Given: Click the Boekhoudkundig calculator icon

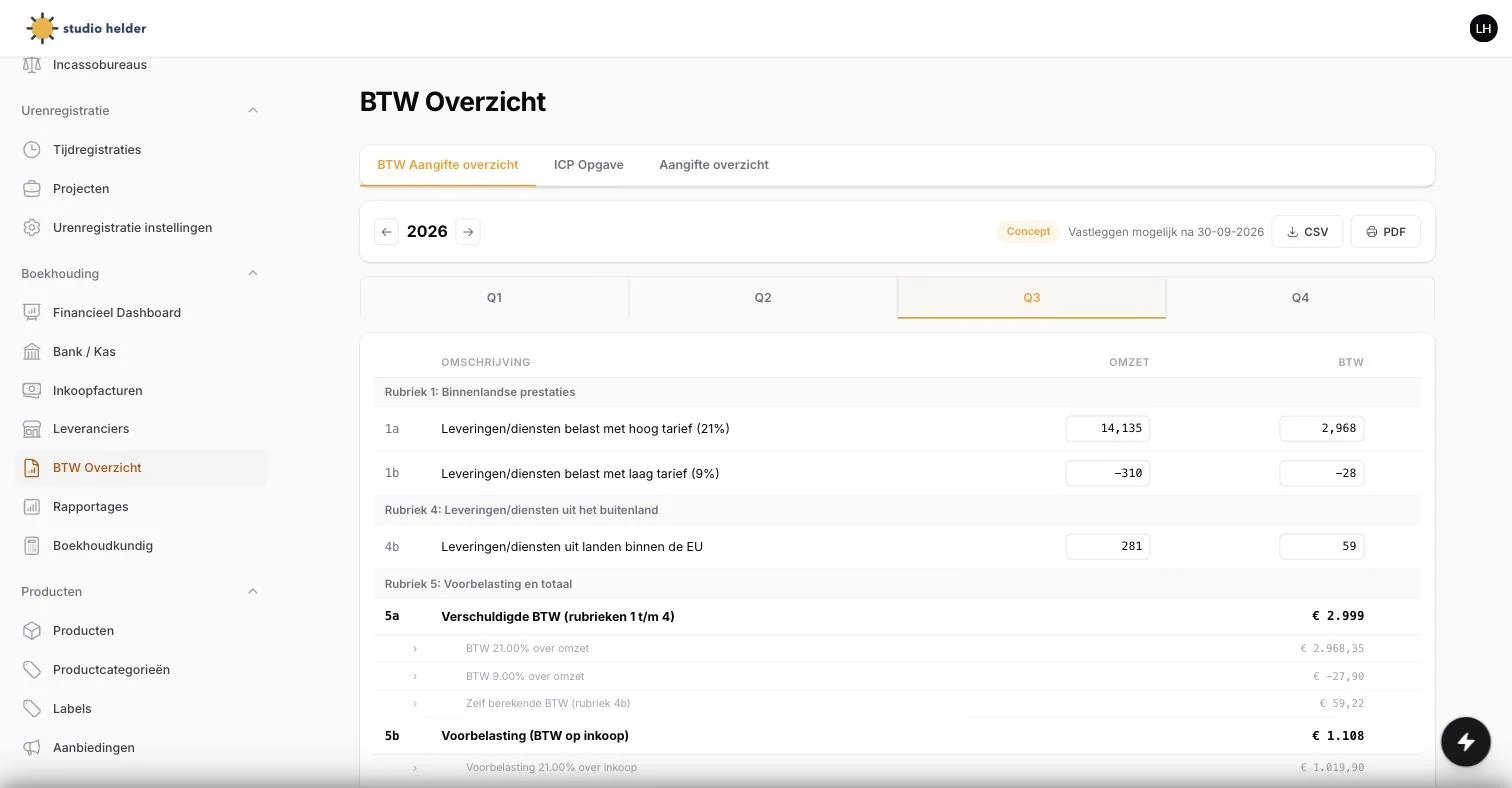Looking at the screenshot, I should [x=32, y=546].
